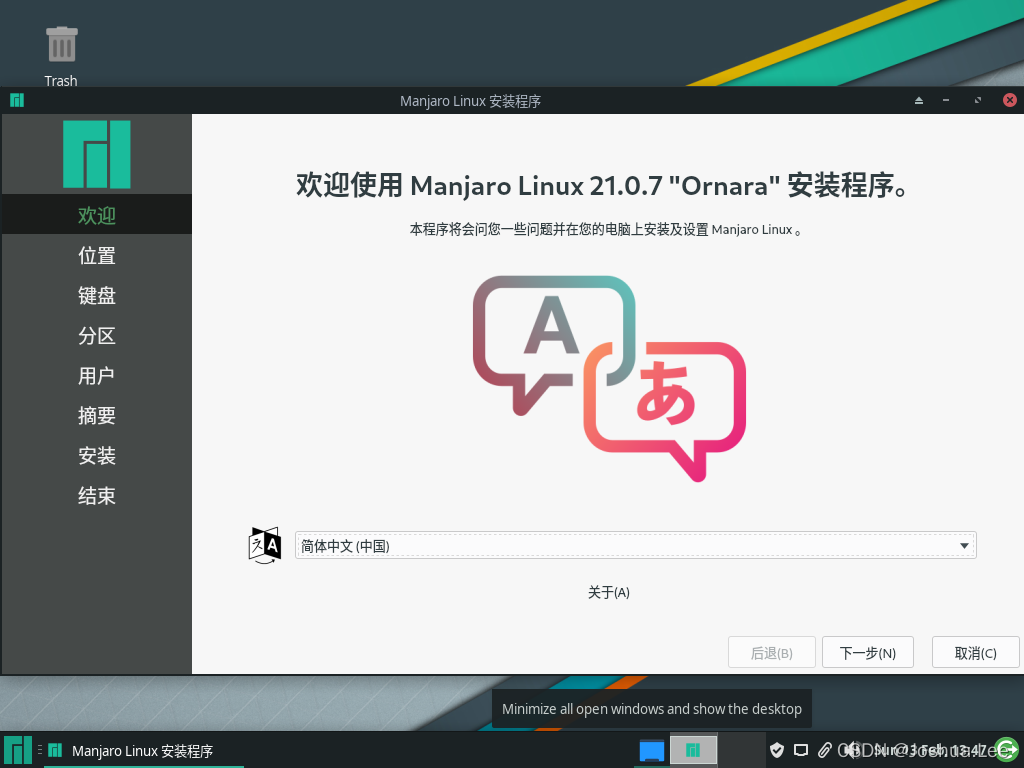
Task: Click the 关于(A) about link
Action: click(609, 592)
